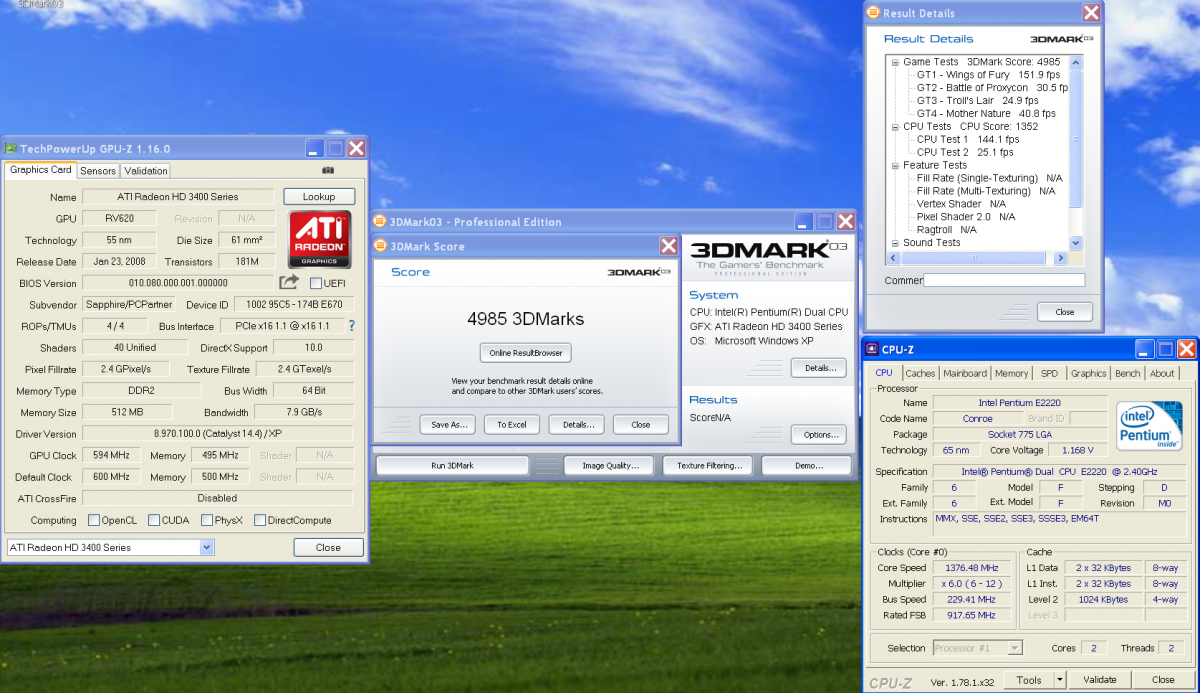Open Texture Filtering... settings
Image resolution: width=1200 pixels, height=693 pixels.
[709, 466]
